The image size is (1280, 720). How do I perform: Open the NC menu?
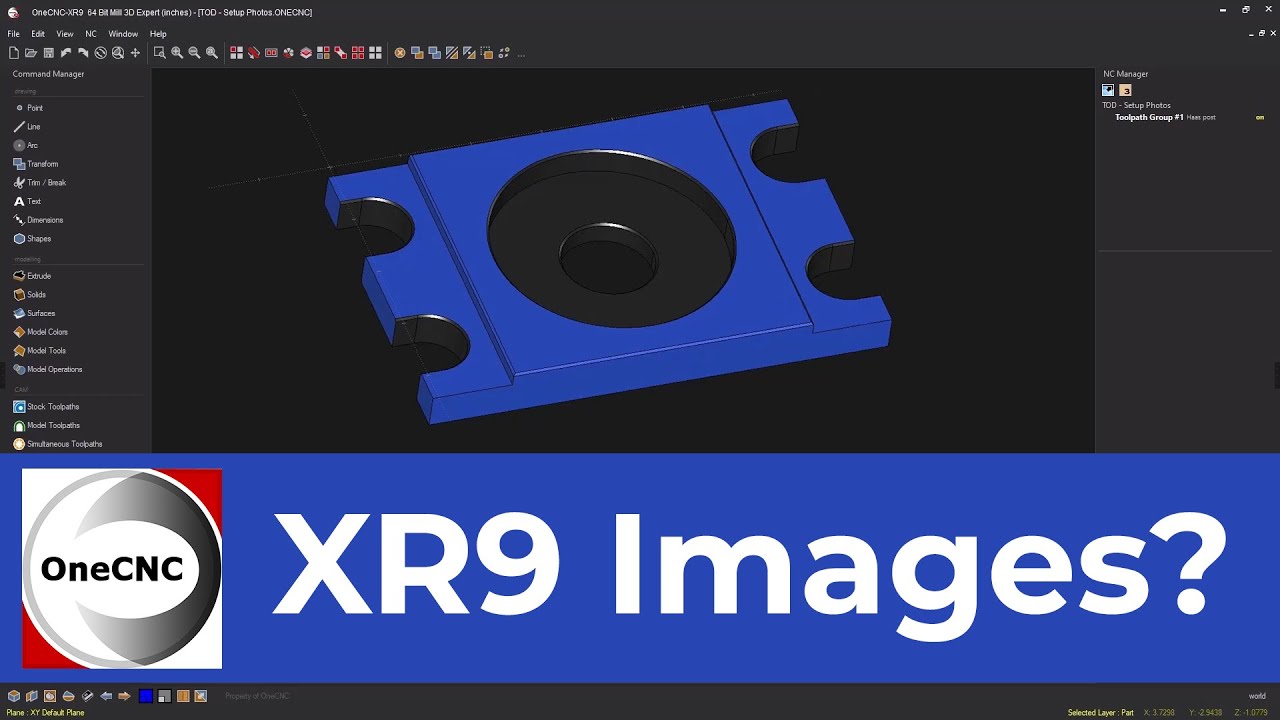pyautogui.click(x=91, y=34)
